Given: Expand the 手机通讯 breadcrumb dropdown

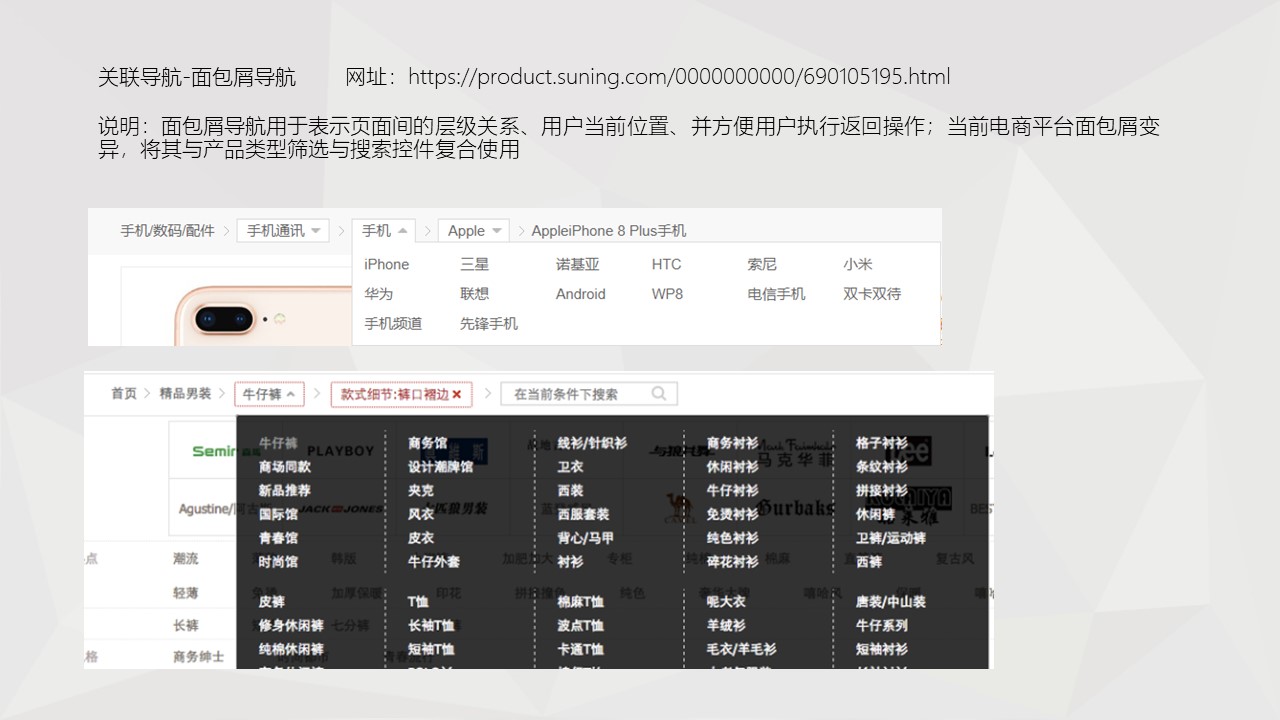Looking at the screenshot, I should pos(283,230).
